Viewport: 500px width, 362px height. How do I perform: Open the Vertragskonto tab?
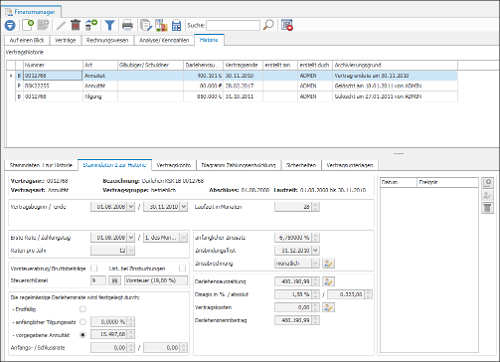click(174, 165)
